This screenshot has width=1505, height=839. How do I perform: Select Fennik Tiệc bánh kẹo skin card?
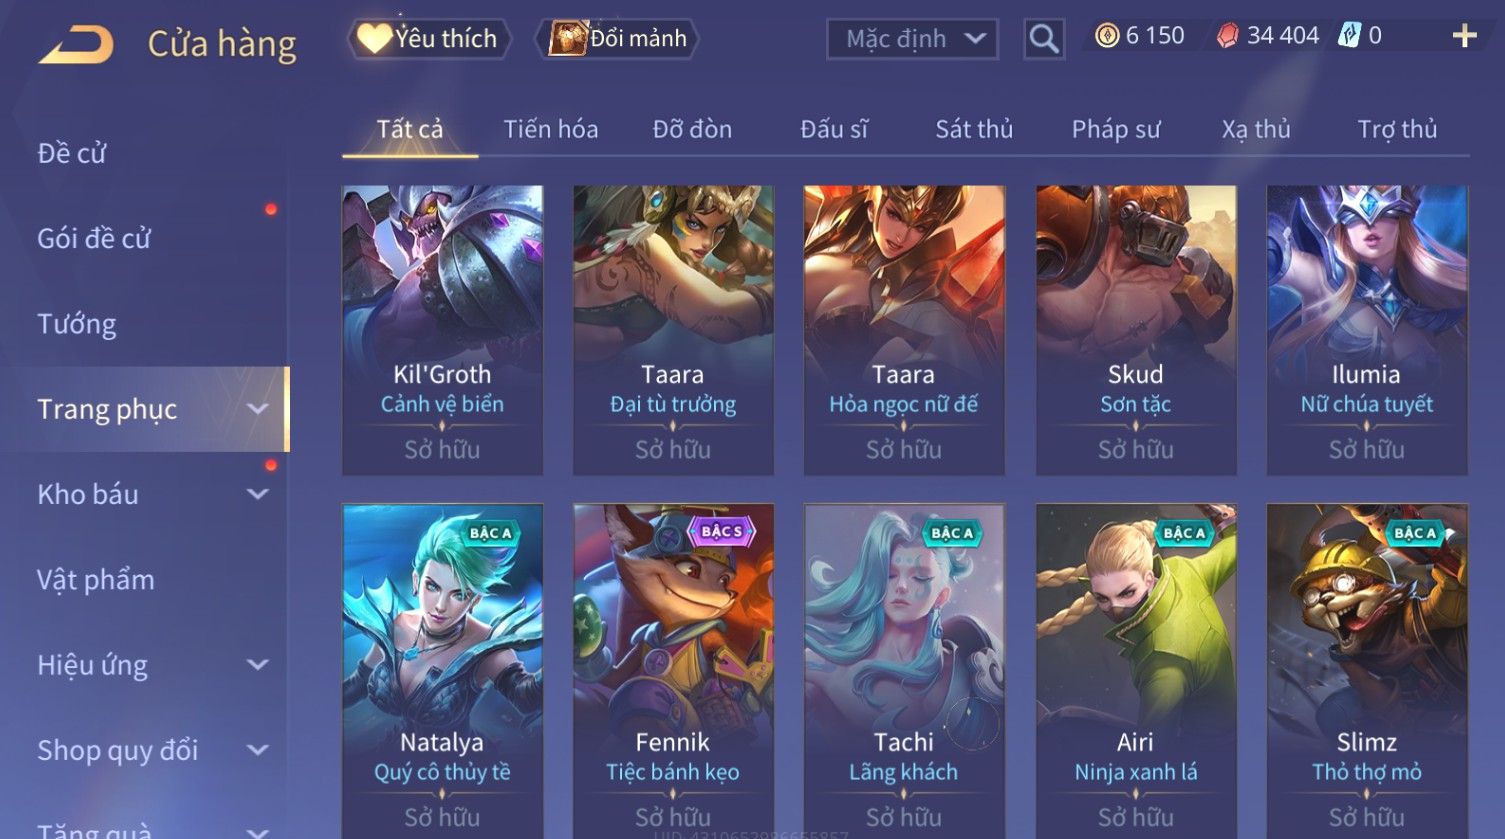pyautogui.click(x=673, y=672)
